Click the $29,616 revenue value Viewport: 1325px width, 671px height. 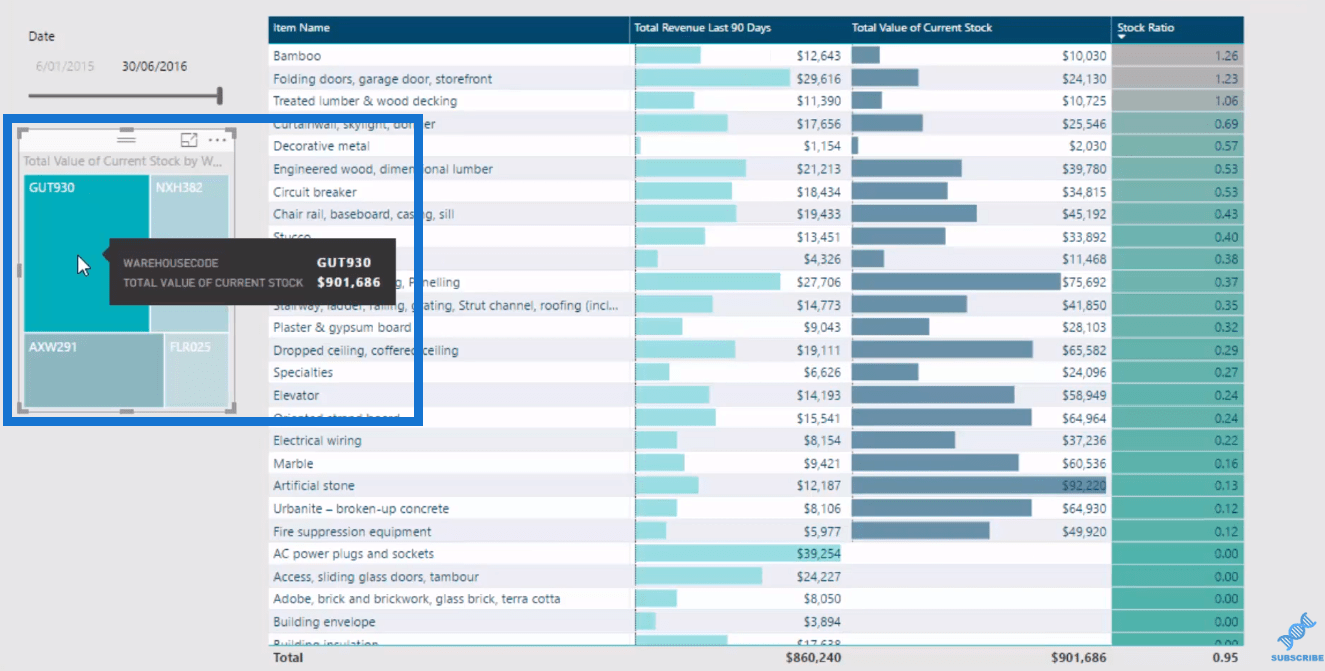coord(818,79)
